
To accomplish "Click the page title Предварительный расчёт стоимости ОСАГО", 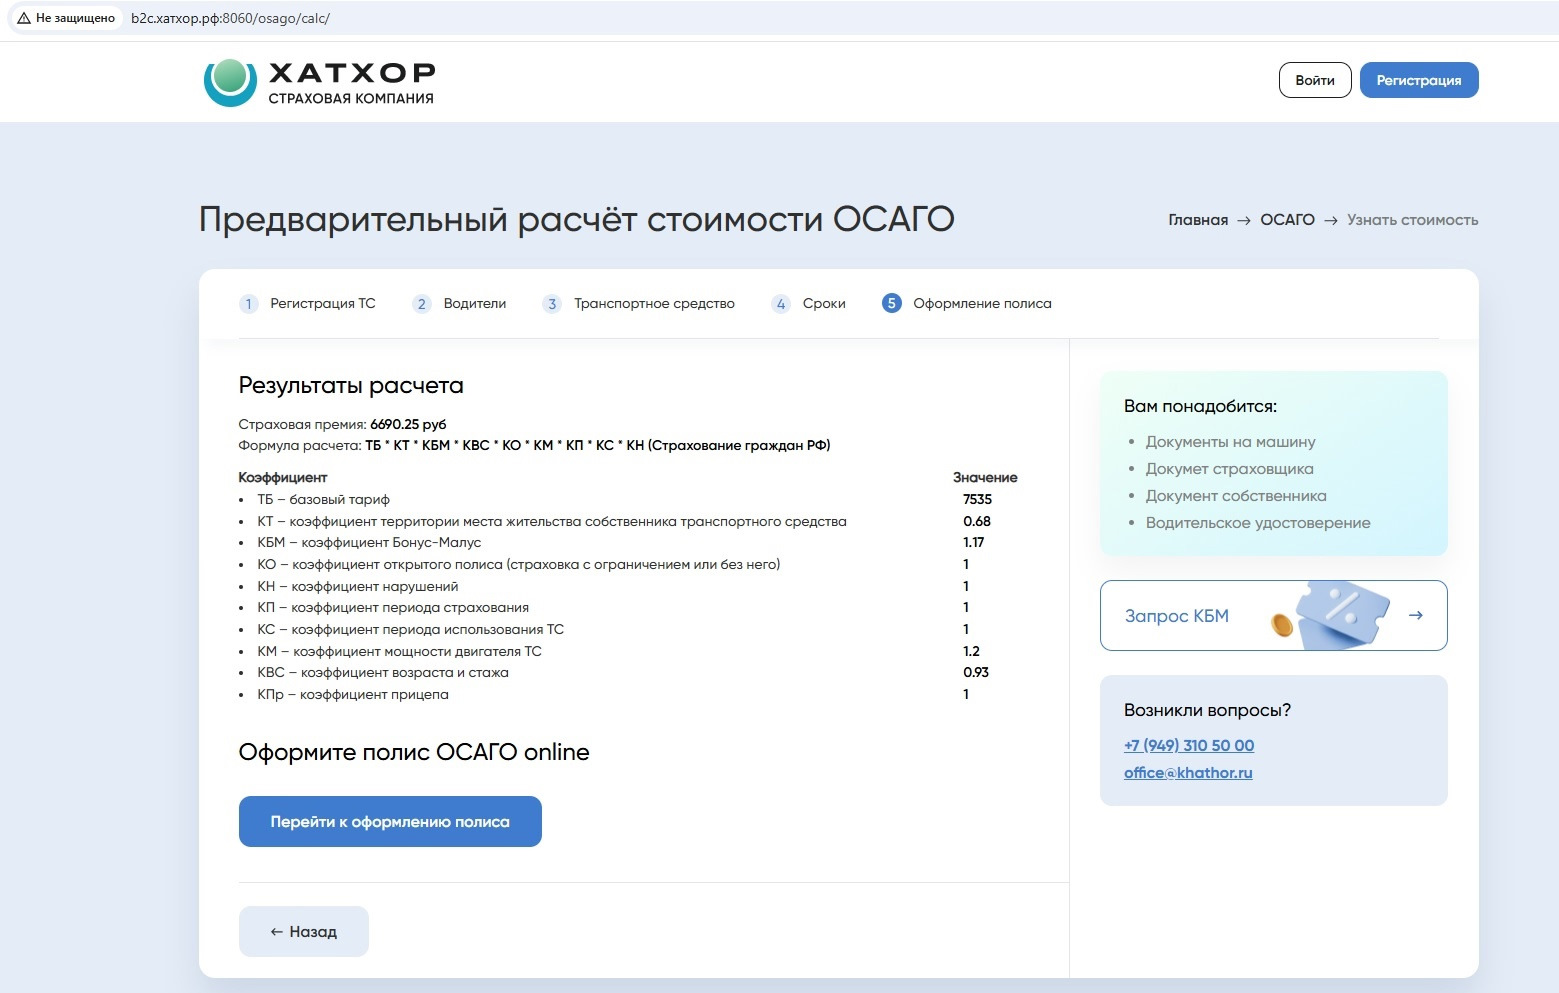I will pyautogui.click(x=577, y=219).
